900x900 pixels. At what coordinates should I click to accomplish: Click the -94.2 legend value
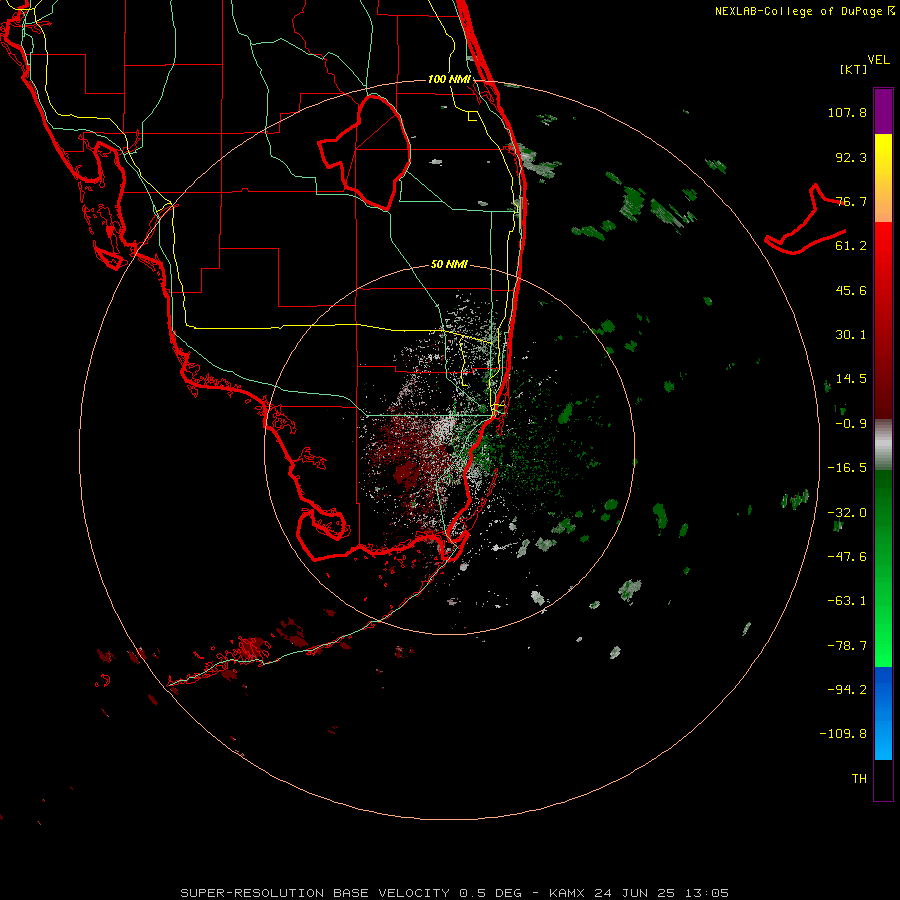[x=847, y=690]
